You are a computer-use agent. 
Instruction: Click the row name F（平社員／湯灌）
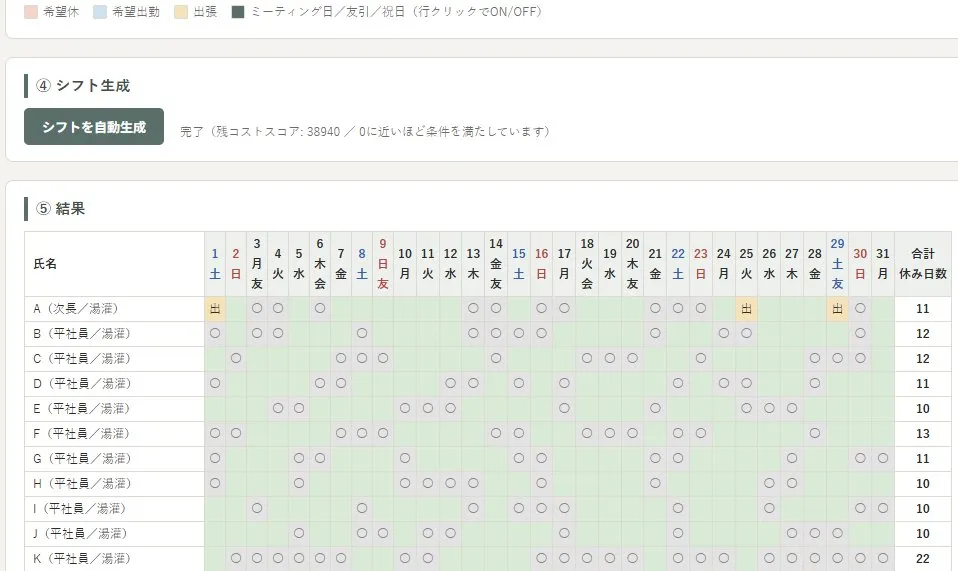82,434
